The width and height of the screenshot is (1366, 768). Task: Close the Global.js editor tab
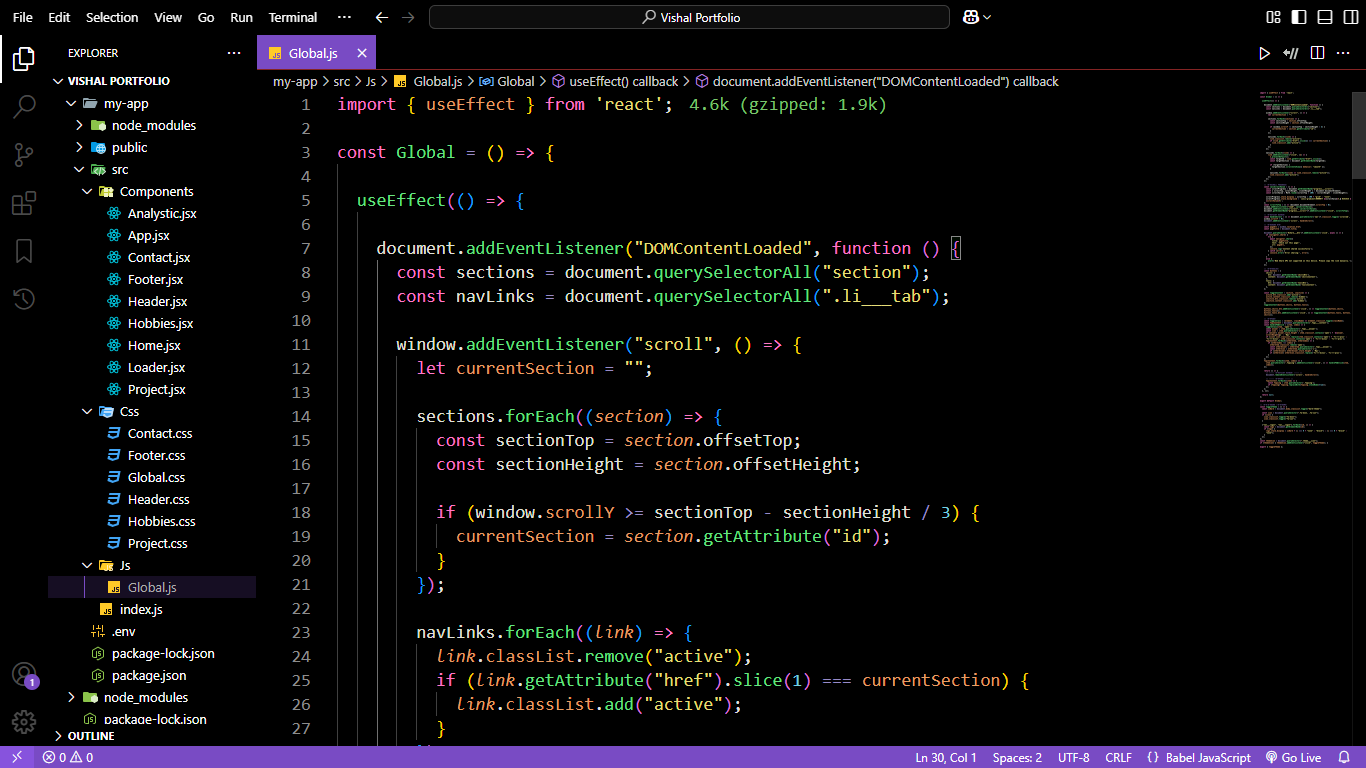pyautogui.click(x=361, y=53)
